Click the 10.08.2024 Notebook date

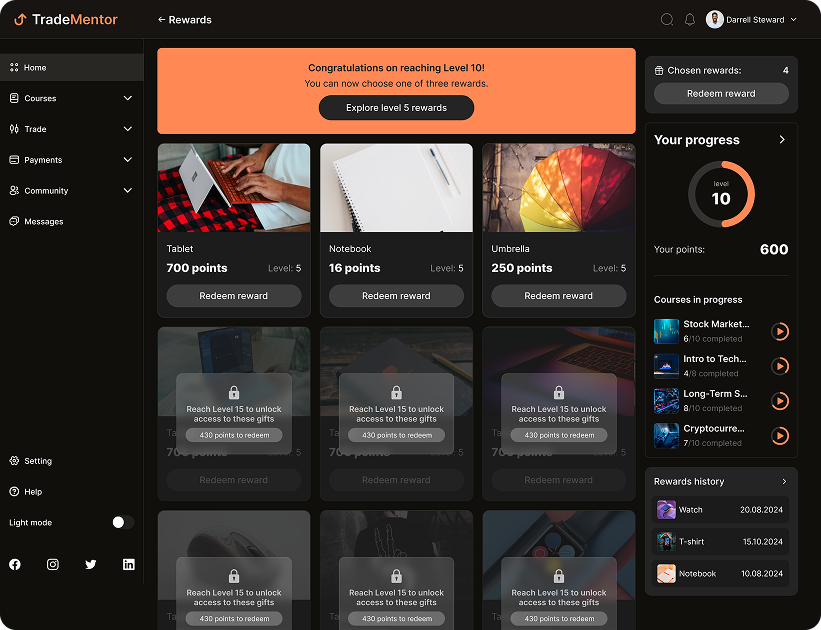tap(762, 574)
